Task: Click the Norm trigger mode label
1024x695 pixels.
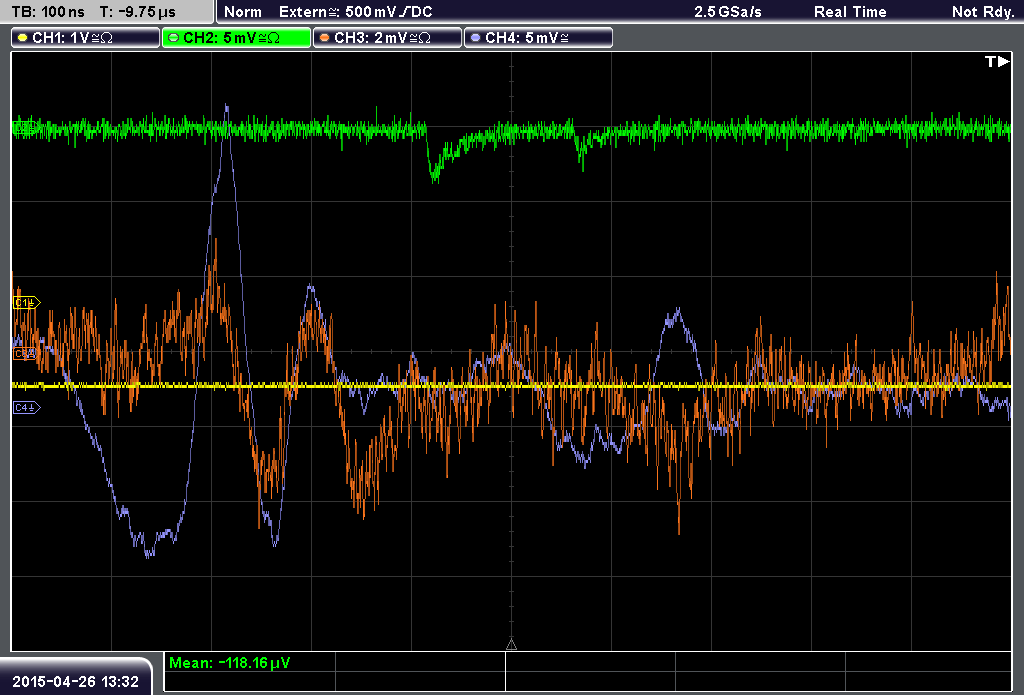Action: (243, 12)
